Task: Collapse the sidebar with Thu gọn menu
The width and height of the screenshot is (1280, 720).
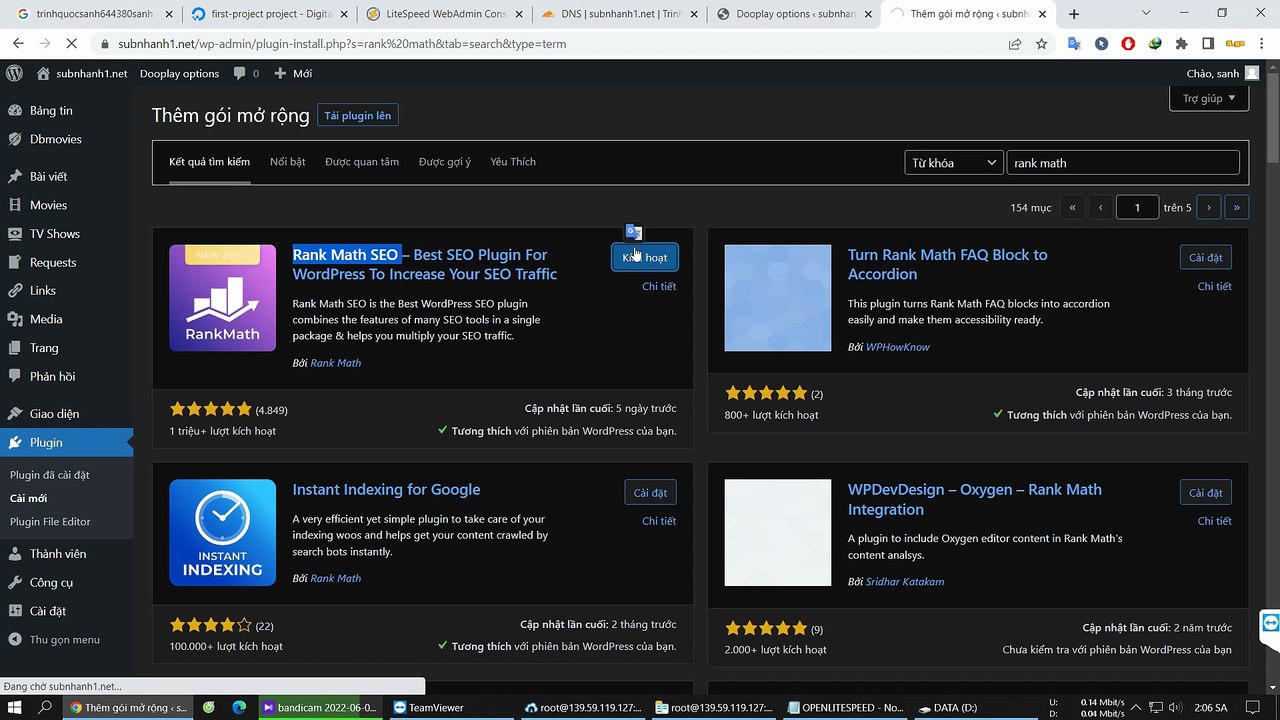Action: point(66,639)
